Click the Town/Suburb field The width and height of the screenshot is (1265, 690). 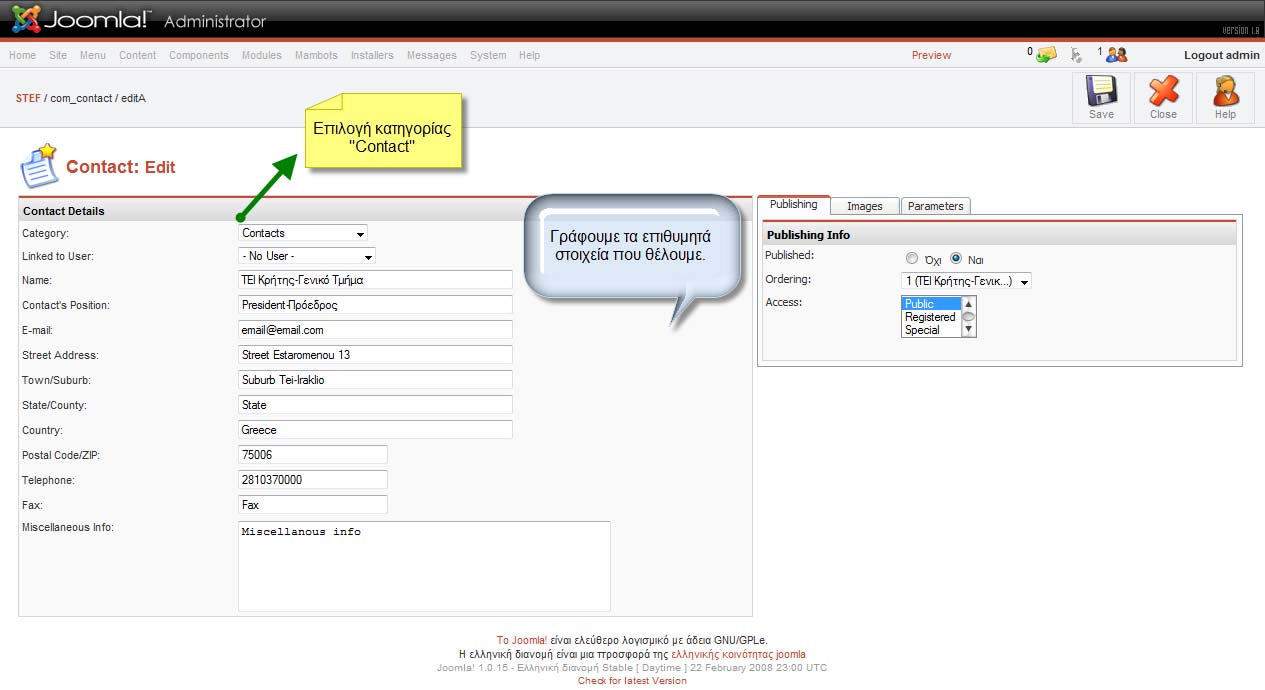tap(375, 380)
